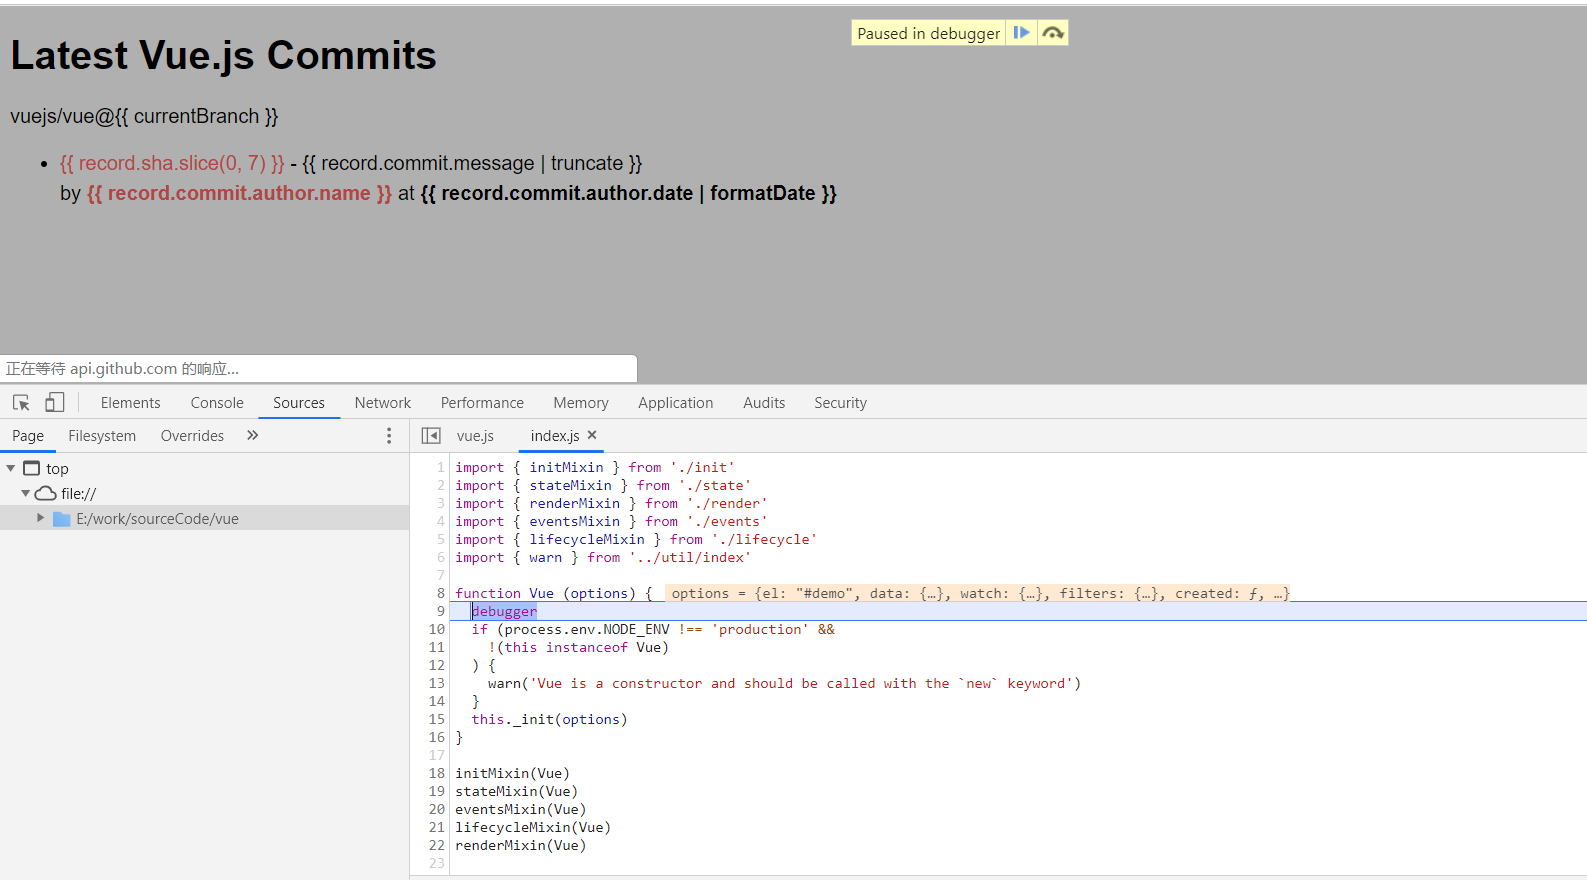This screenshot has height=880, width=1587.
Task: Open the Overrides navigator tab
Action: pyautogui.click(x=192, y=435)
